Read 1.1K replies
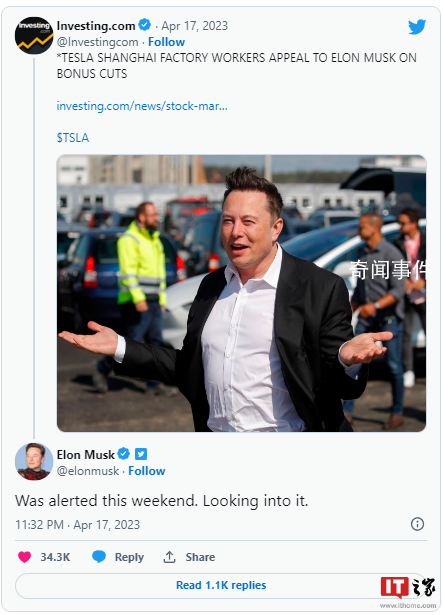 [x=221, y=585]
